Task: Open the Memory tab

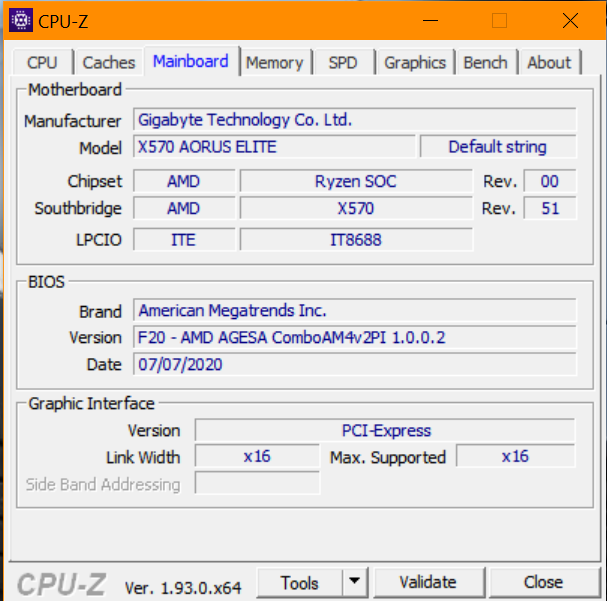Action: 275,62
